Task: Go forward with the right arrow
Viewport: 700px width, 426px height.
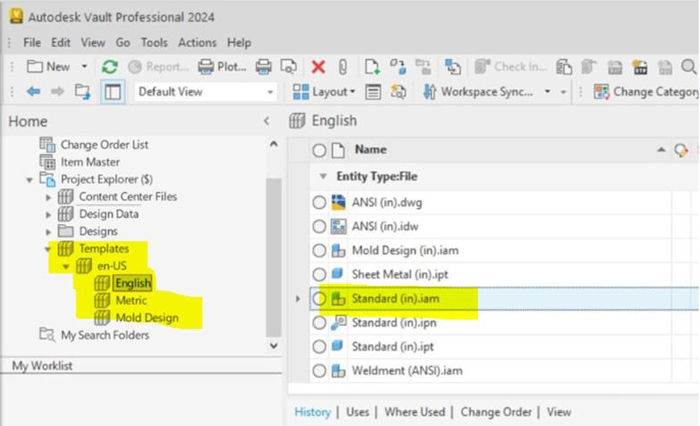Action: [x=58, y=92]
